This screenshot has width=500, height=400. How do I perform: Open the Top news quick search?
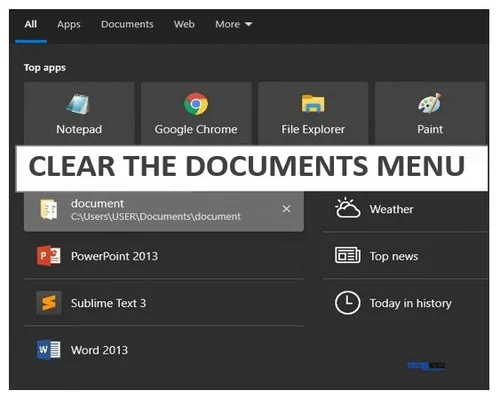(x=394, y=256)
